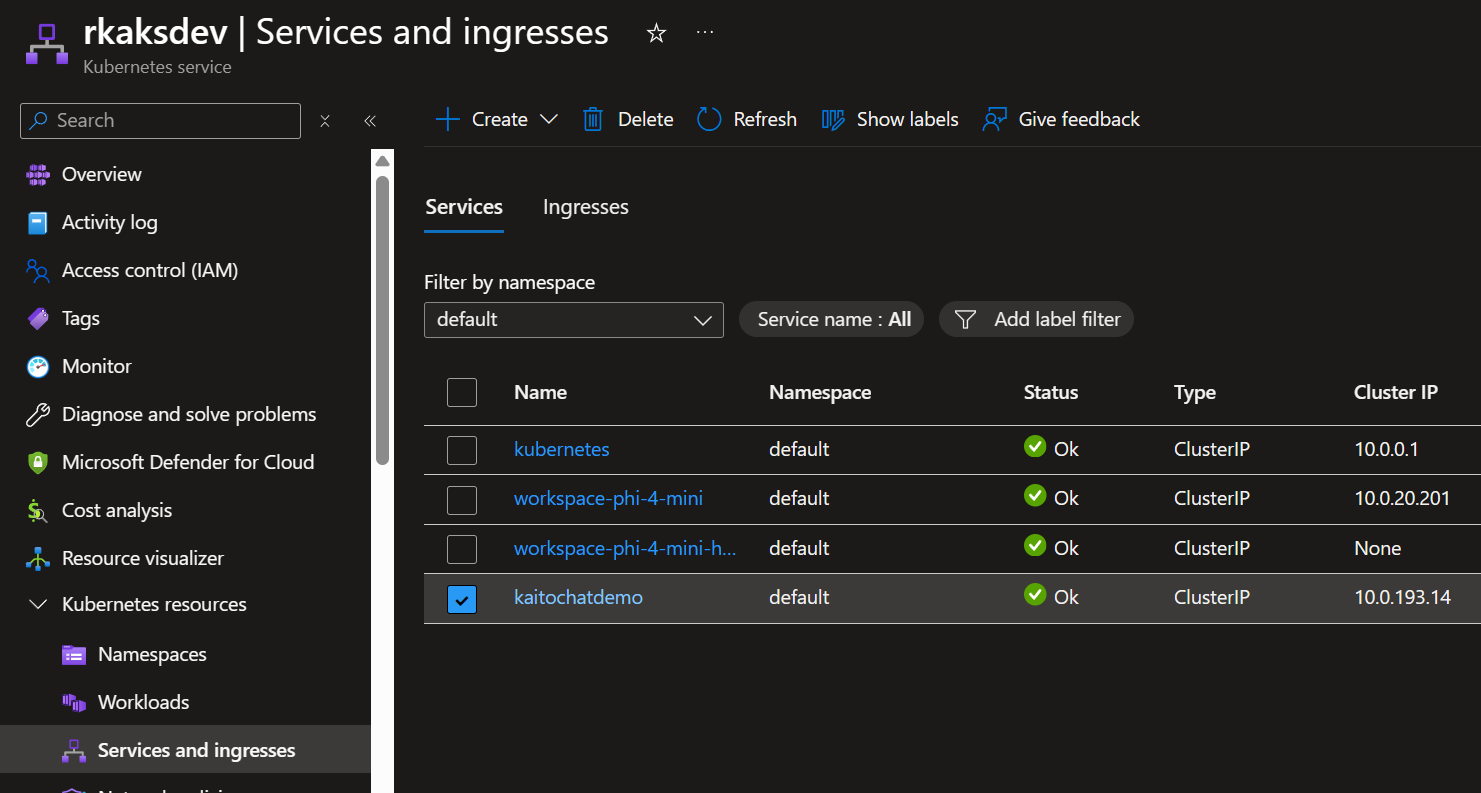Click the Give feedback icon
The height and width of the screenshot is (793, 1481).
(994, 120)
